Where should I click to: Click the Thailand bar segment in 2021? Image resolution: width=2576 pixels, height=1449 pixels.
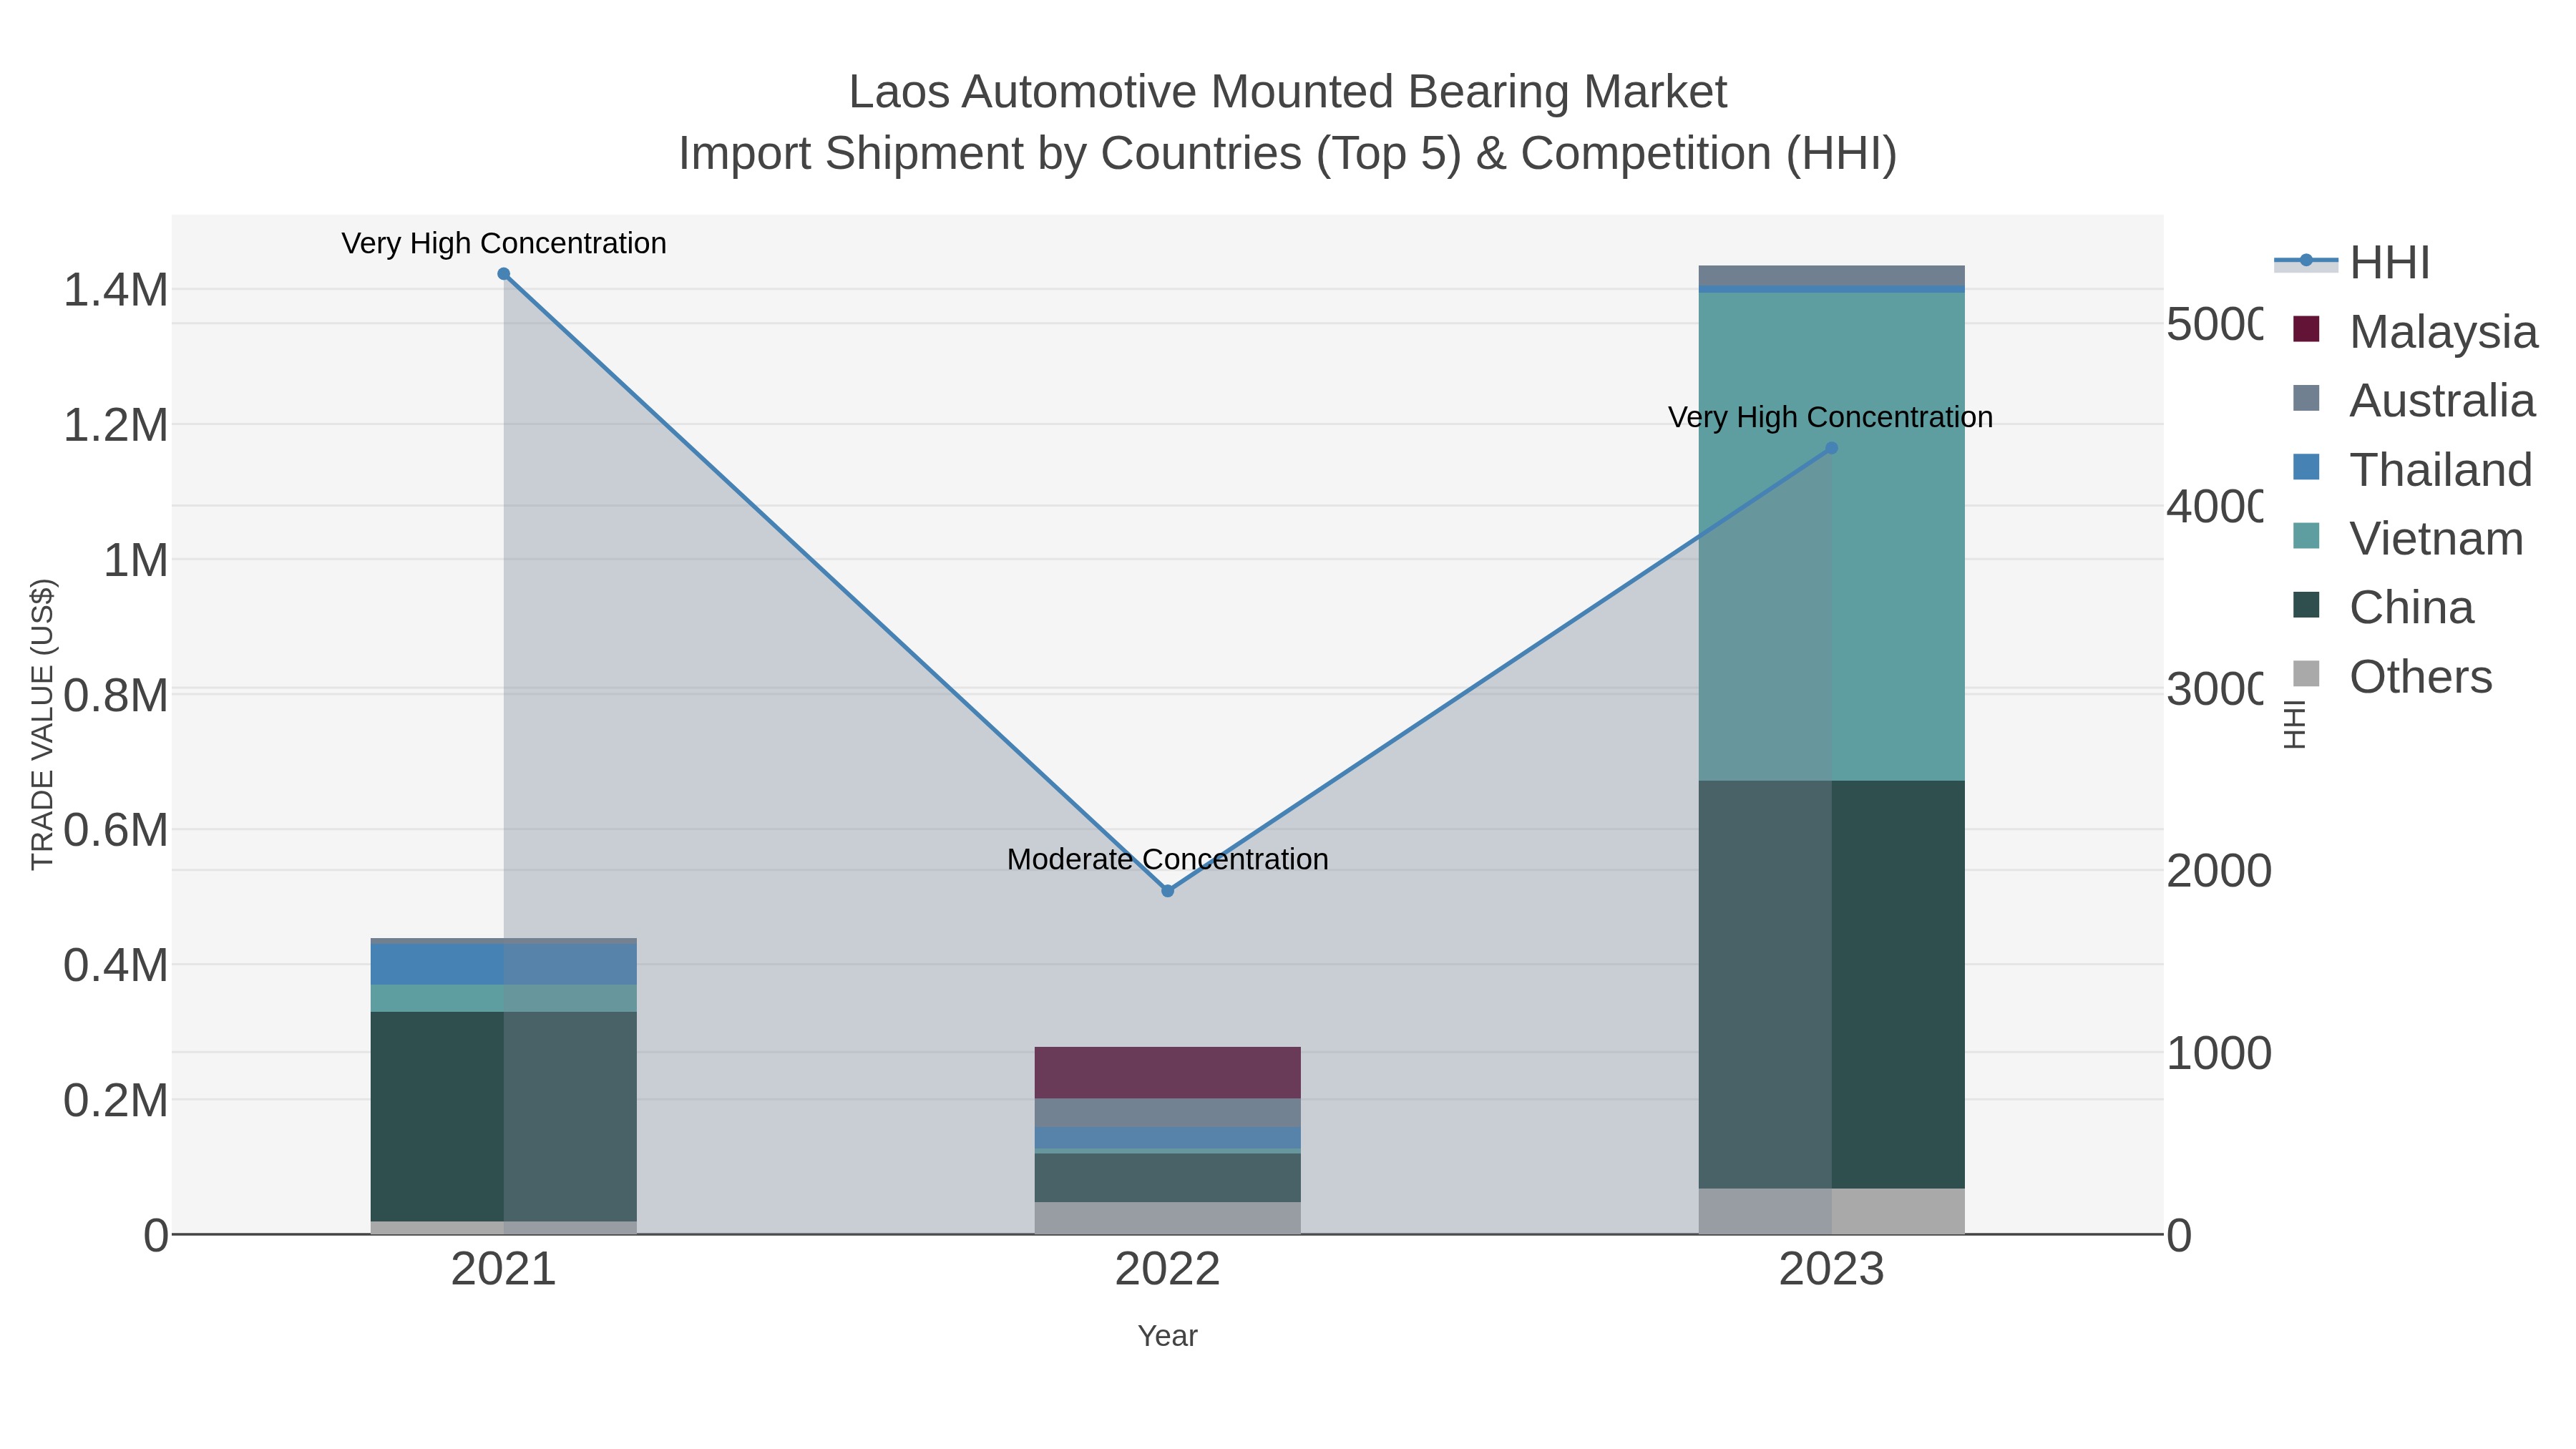504,965
